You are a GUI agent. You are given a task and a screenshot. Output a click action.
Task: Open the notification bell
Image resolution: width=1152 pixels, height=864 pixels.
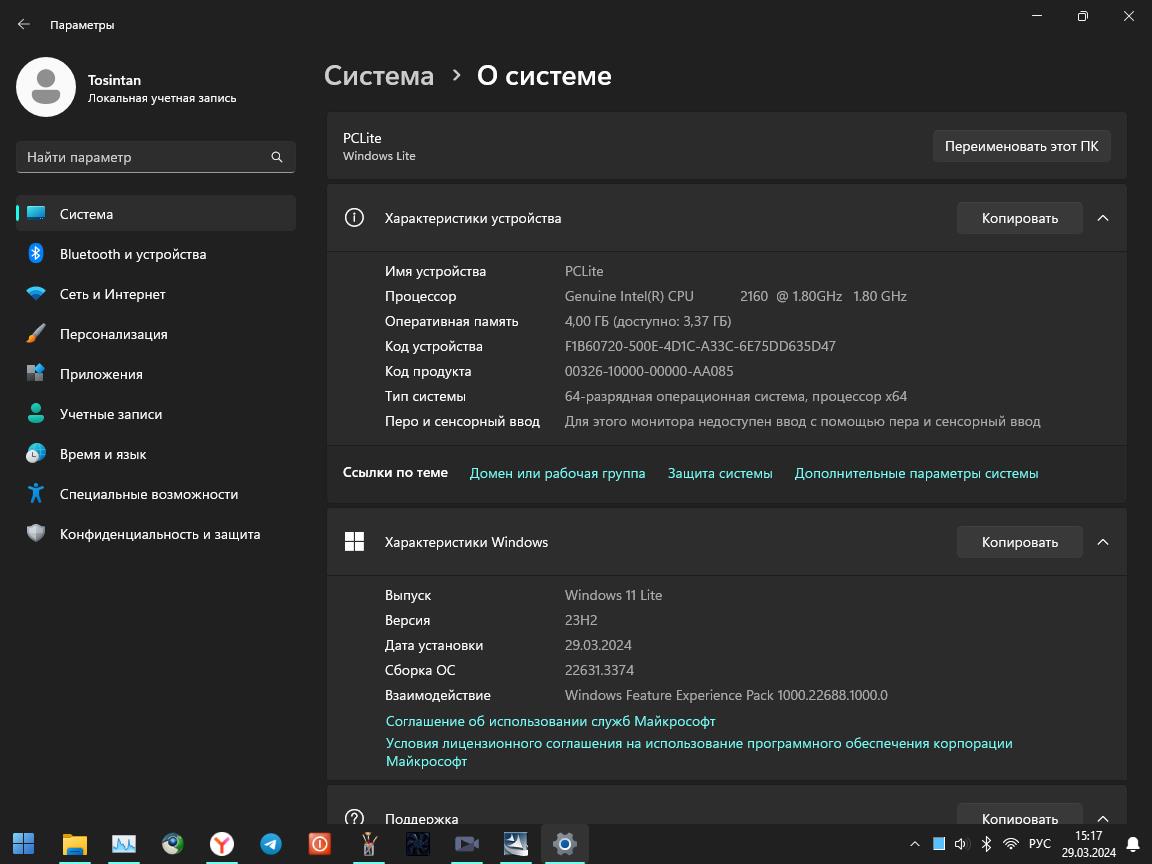click(1133, 843)
